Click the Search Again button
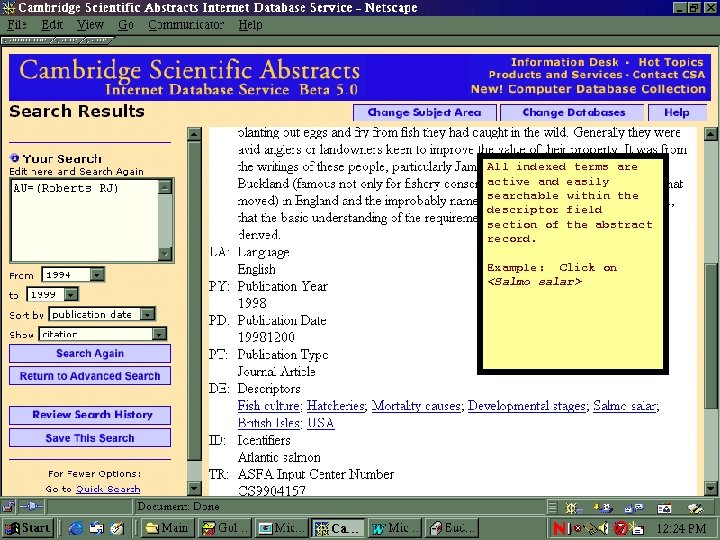Screen dimensions: 720x540 click(x=90, y=354)
